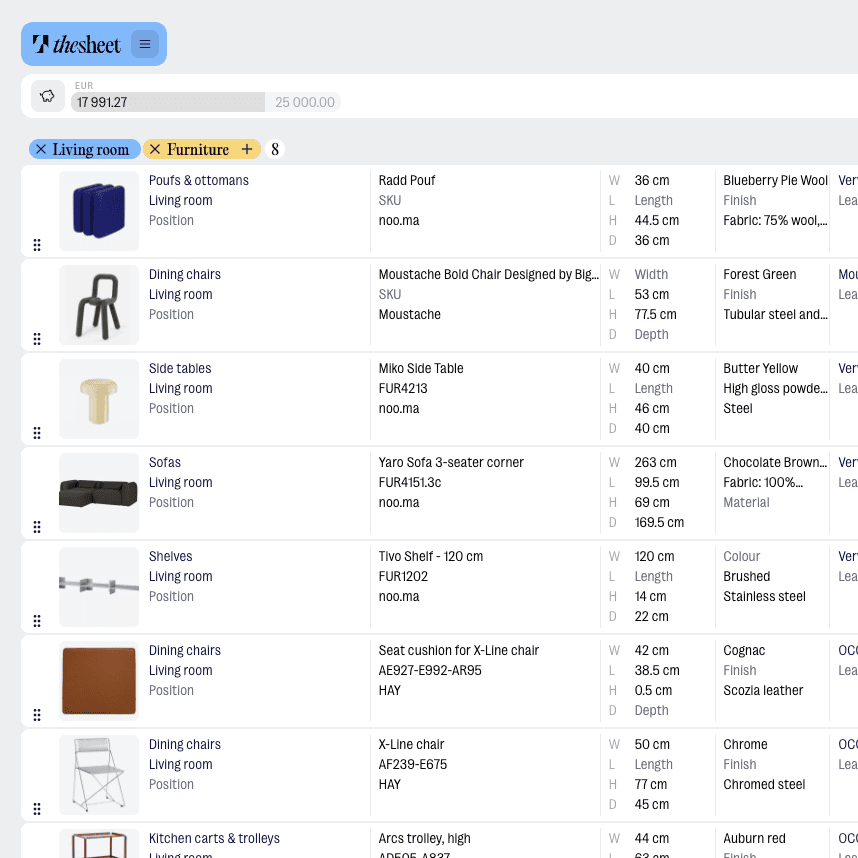
Task: Click the Forest Green colour
Action: coord(760,275)
